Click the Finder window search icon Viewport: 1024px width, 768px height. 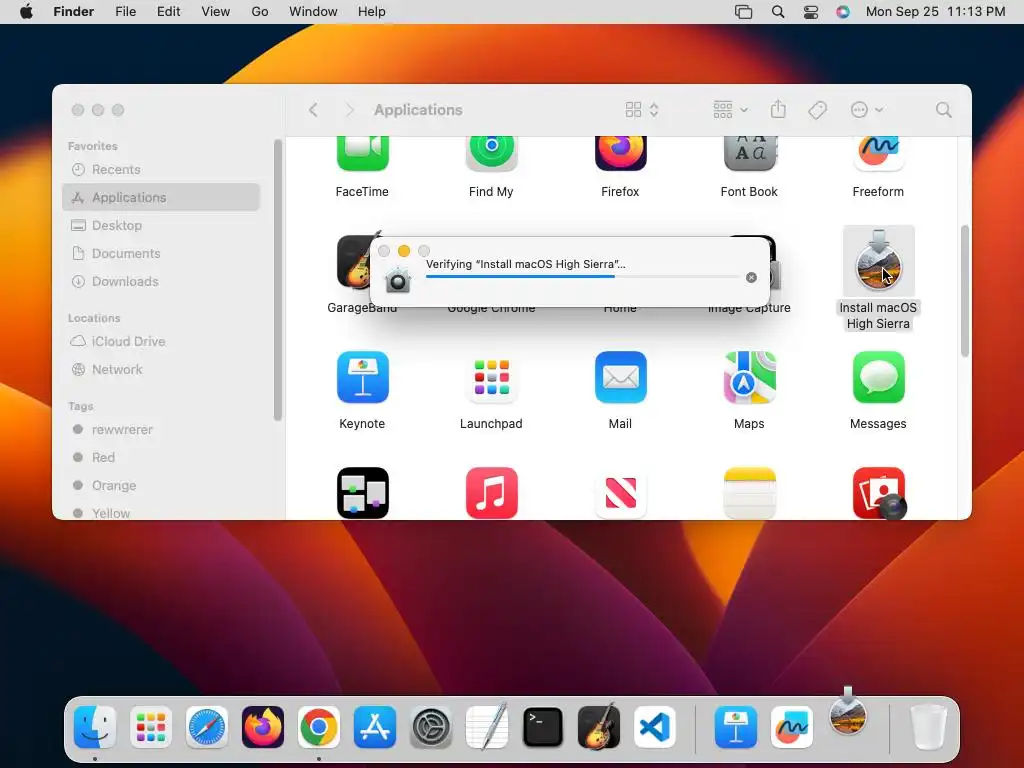point(943,110)
